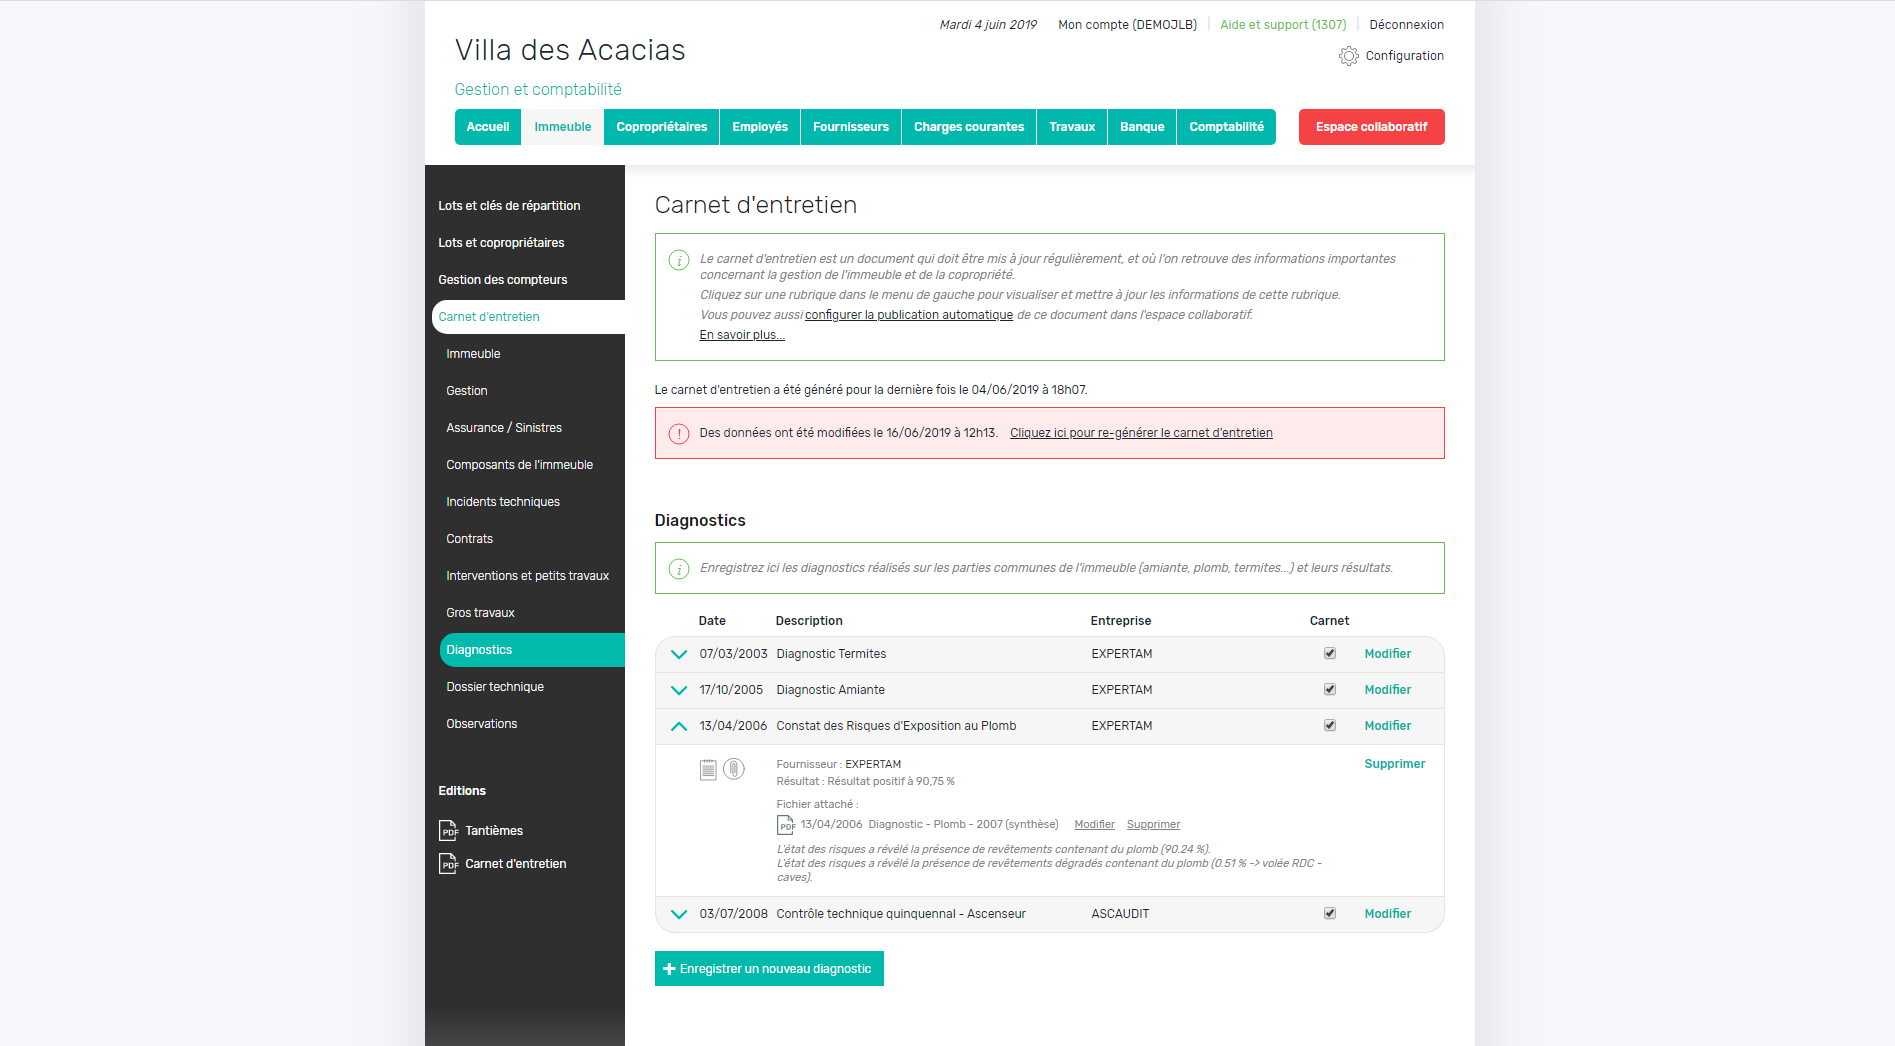Click Supprimer for the Plomb diagnostic

pos(1394,764)
